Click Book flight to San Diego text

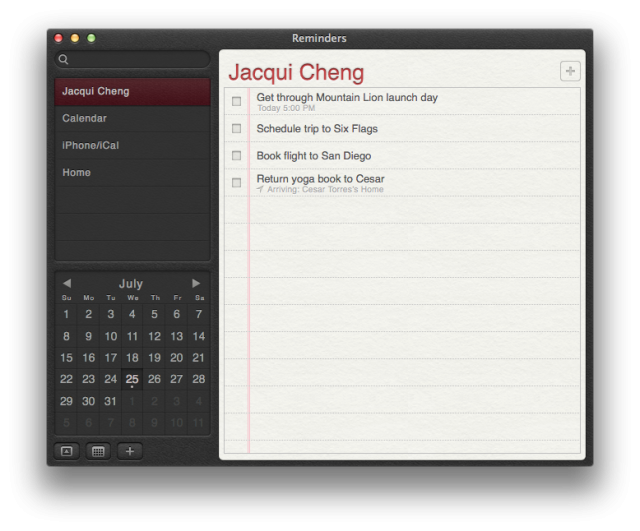[x=314, y=156]
